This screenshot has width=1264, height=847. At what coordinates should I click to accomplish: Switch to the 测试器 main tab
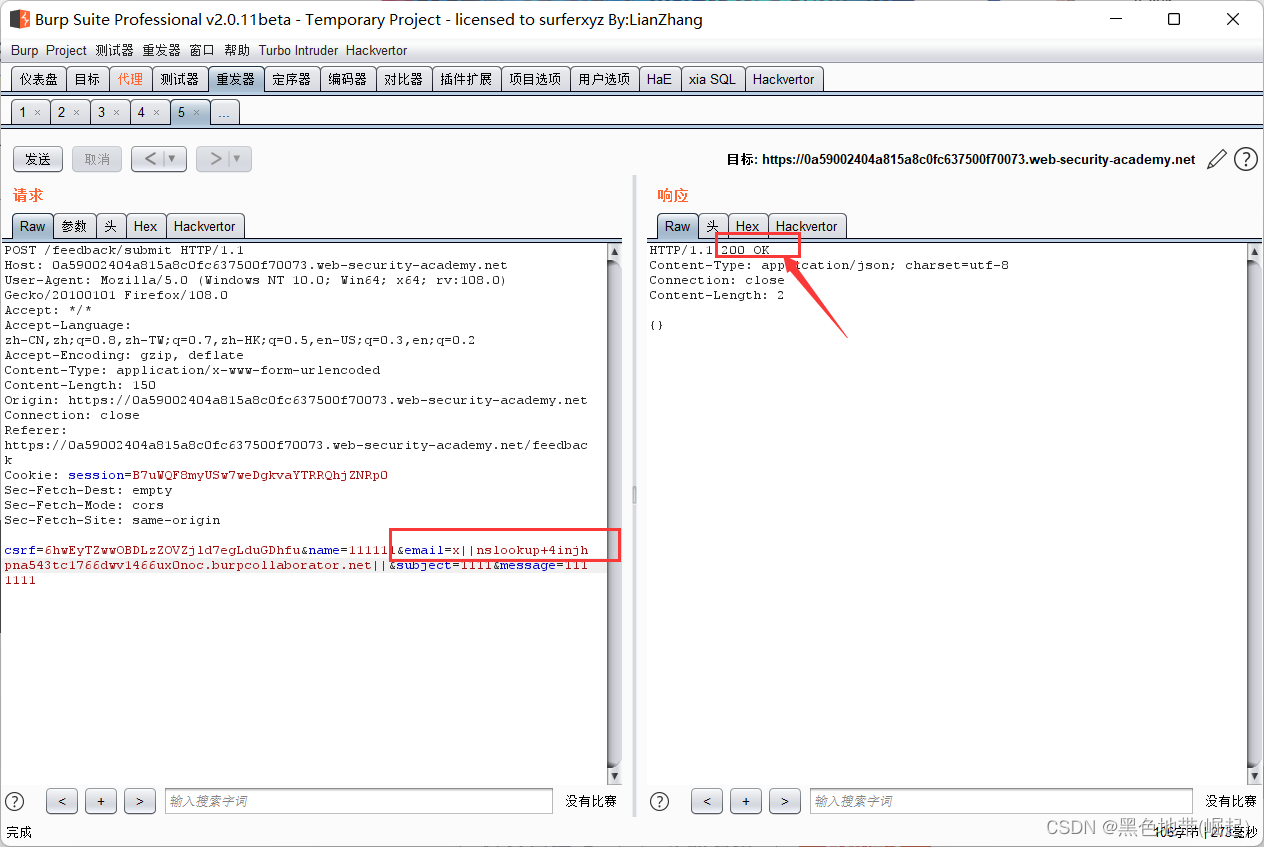point(179,79)
